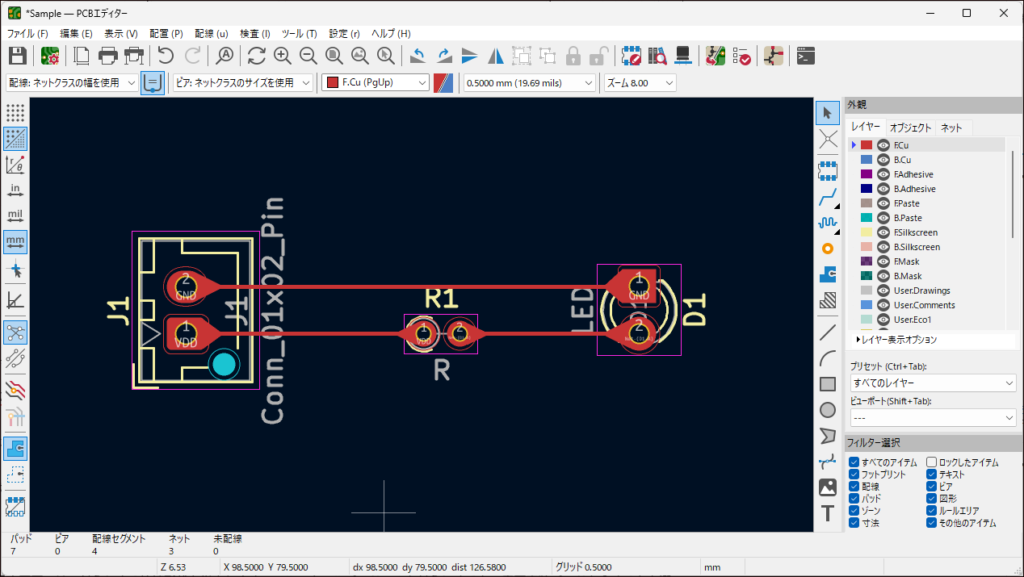Switch to the ネット tab
Image resolution: width=1024 pixels, height=577 pixels.
951,128
